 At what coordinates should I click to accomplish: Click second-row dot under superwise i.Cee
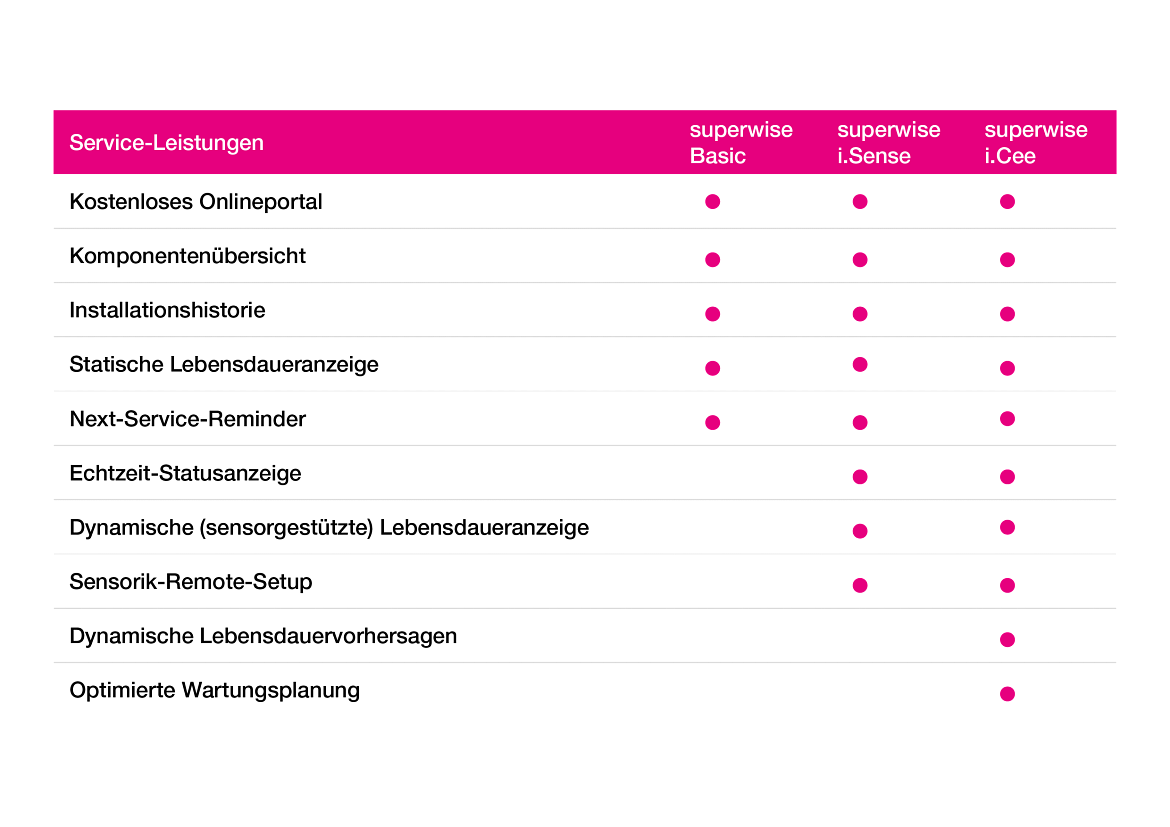(x=1007, y=260)
